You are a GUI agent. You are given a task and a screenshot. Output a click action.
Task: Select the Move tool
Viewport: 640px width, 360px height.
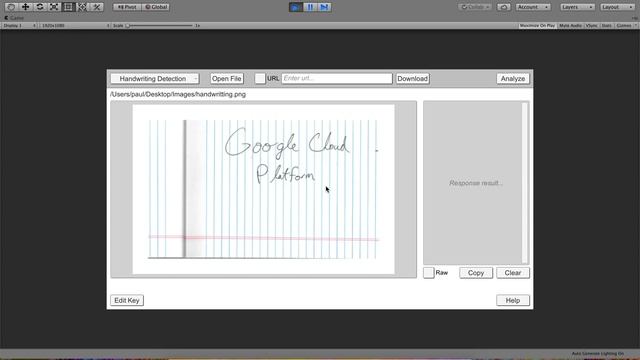pyautogui.click(x=25, y=7)
